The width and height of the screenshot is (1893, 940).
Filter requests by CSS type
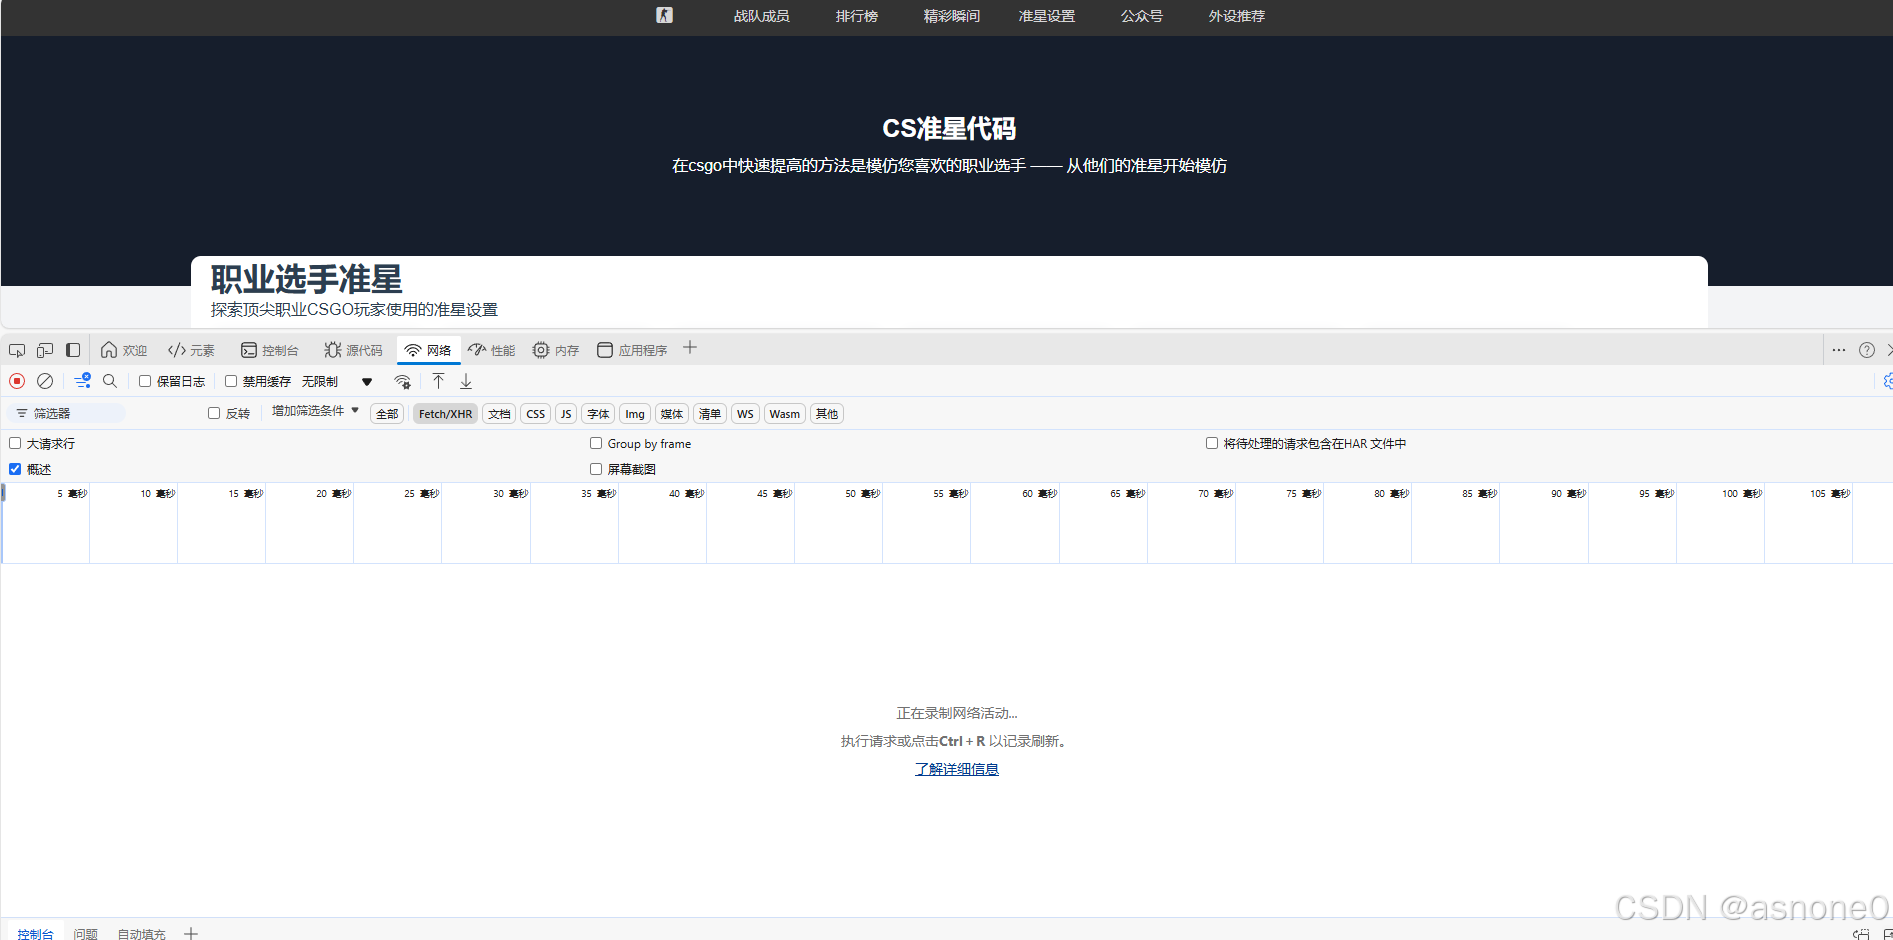point(536,414)
